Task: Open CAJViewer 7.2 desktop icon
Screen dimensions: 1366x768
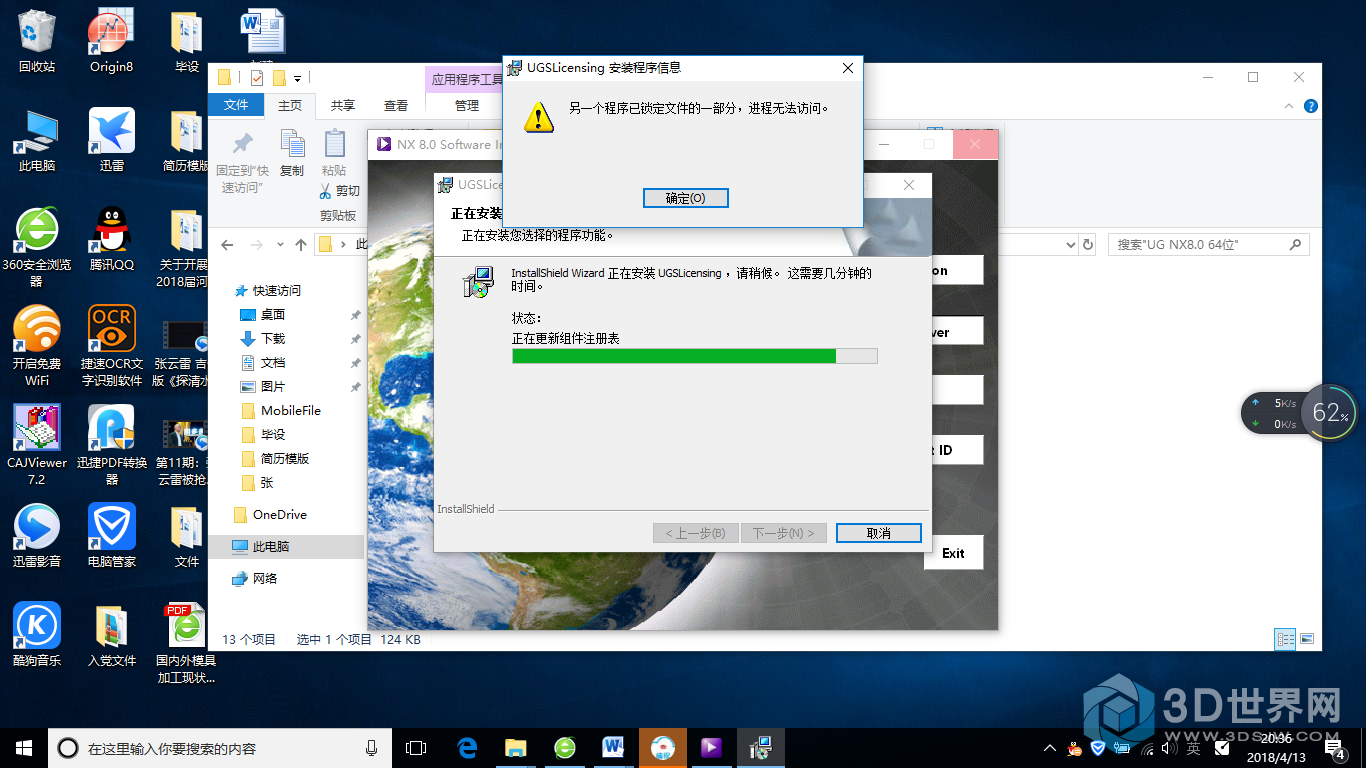Action: click(x=37, y=445)
